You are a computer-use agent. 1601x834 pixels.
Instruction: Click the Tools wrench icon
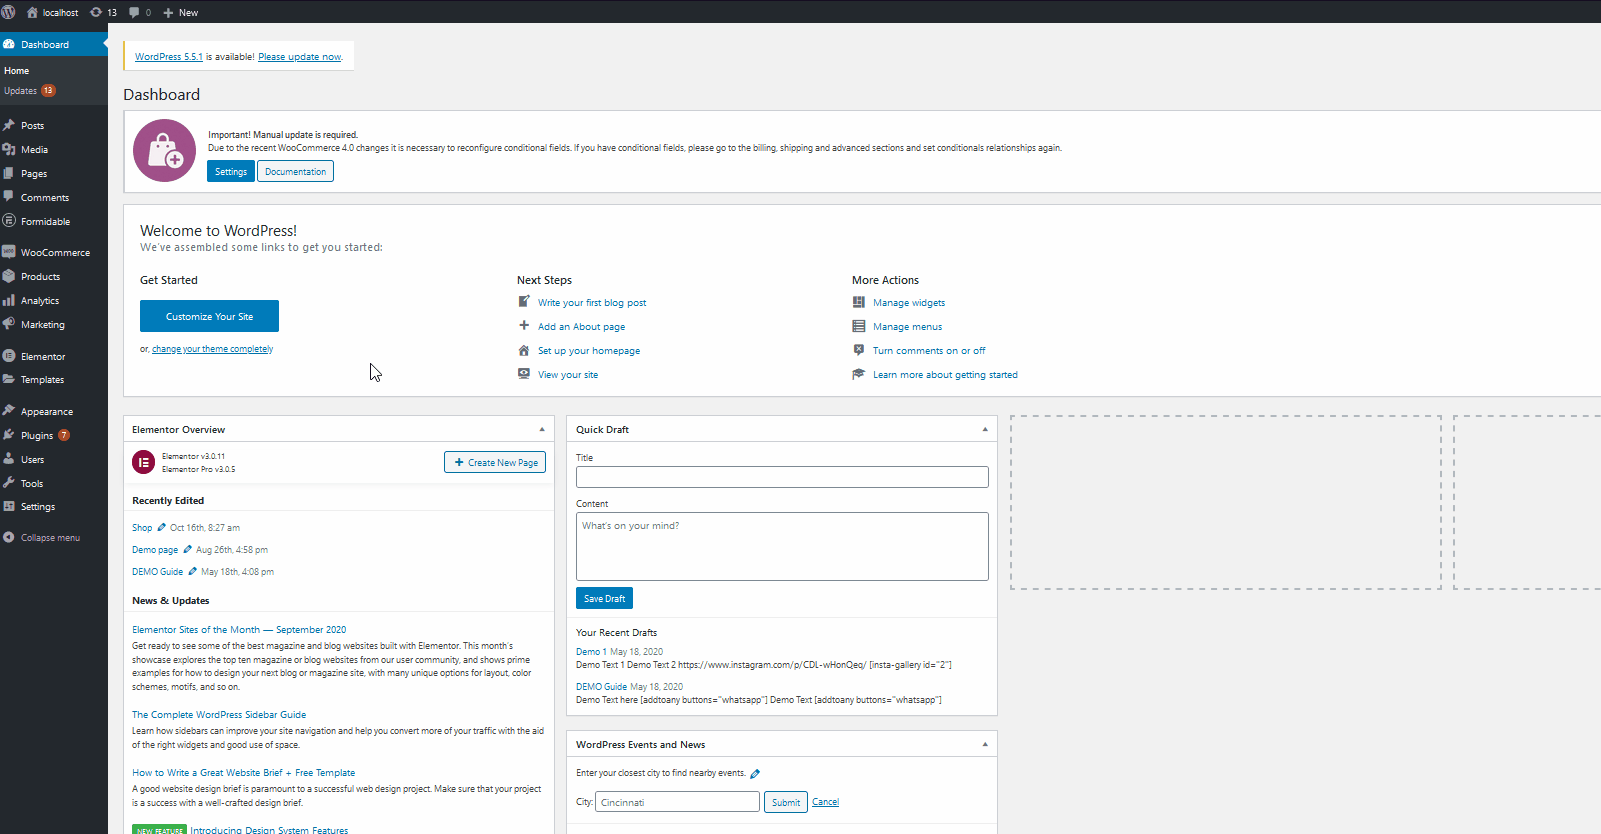click(9, 483)
